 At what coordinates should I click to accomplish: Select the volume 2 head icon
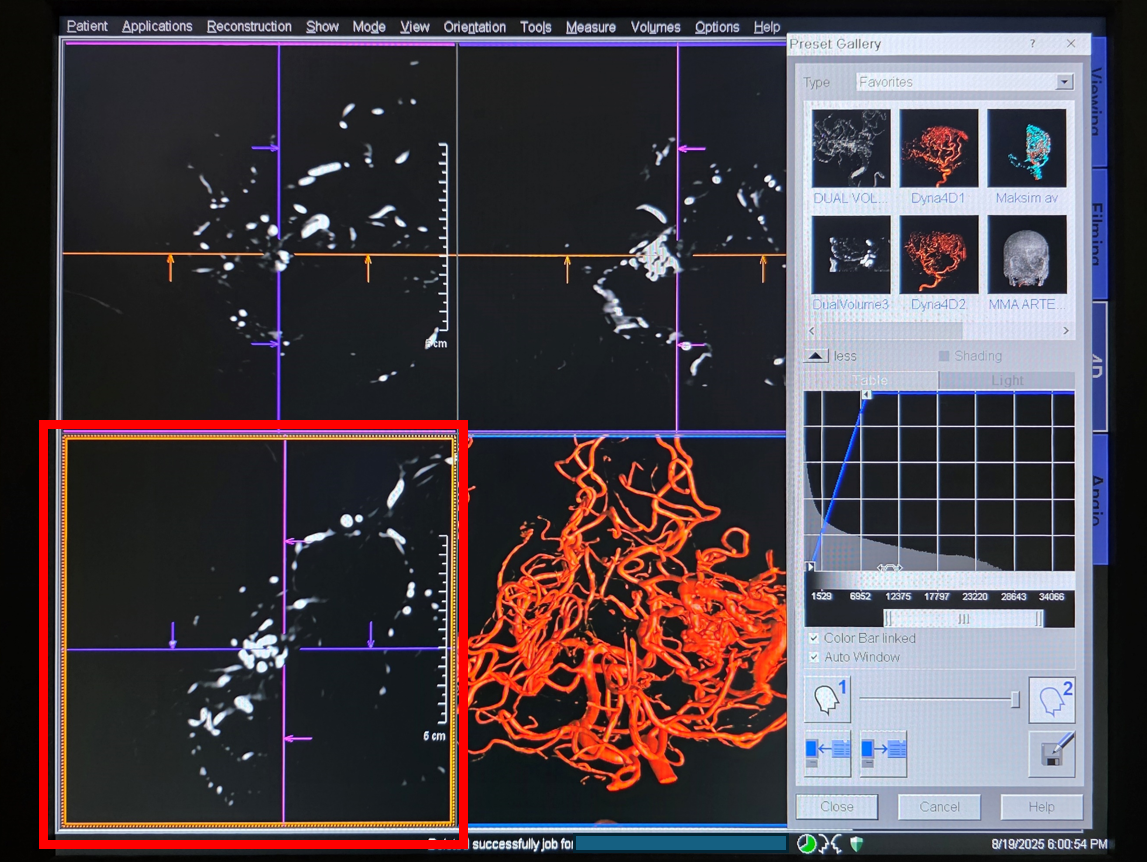1051,700
